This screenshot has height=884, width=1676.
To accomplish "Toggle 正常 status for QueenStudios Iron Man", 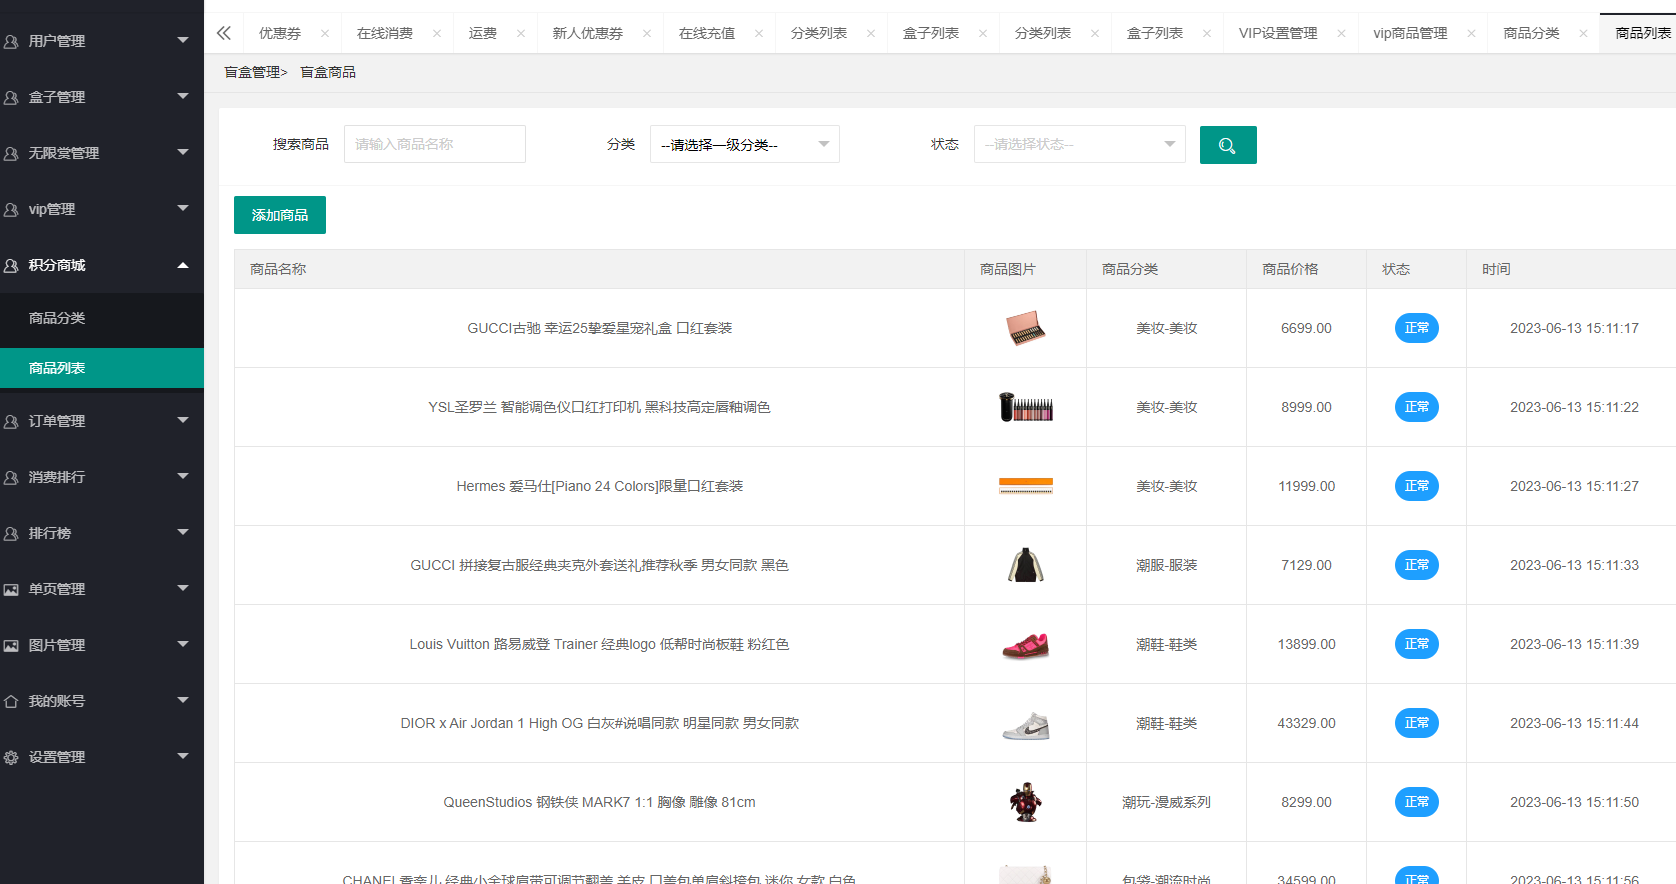I will [1416, 802].
